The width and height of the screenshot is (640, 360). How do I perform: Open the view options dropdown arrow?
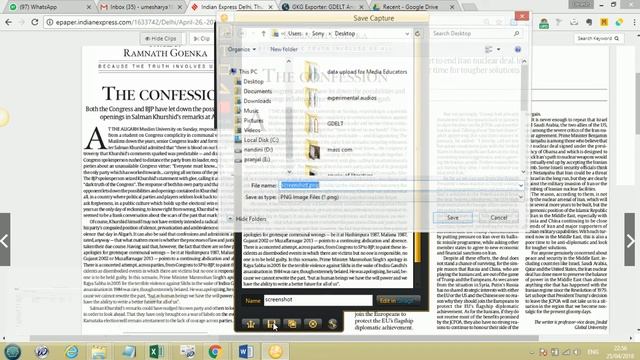coord(498,49)
